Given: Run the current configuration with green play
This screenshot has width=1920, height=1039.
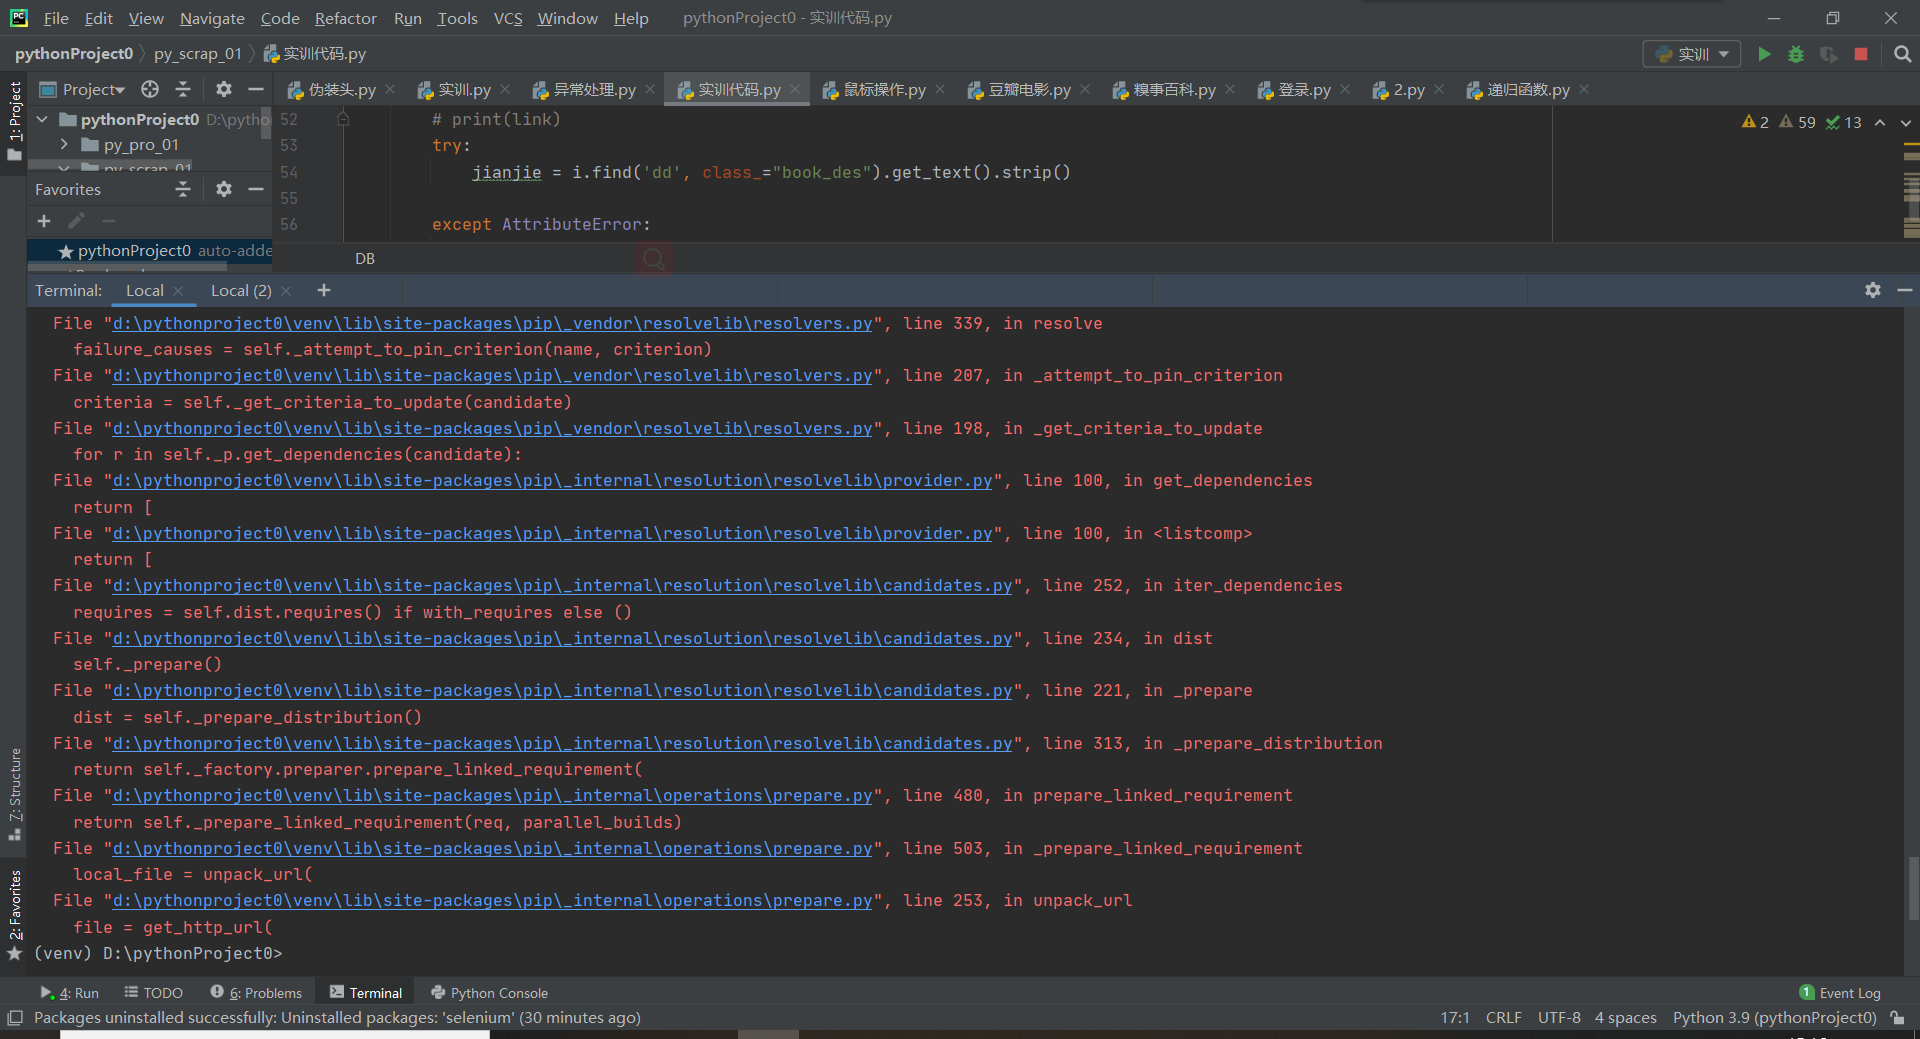Looking at the screenshot, I should [1764, 54].
